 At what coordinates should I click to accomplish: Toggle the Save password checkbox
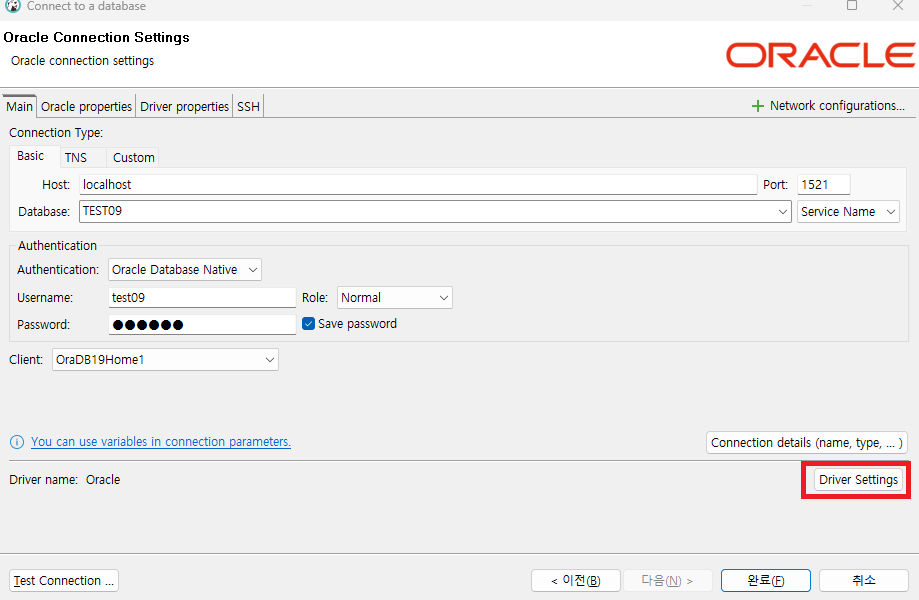pos(308,323)
